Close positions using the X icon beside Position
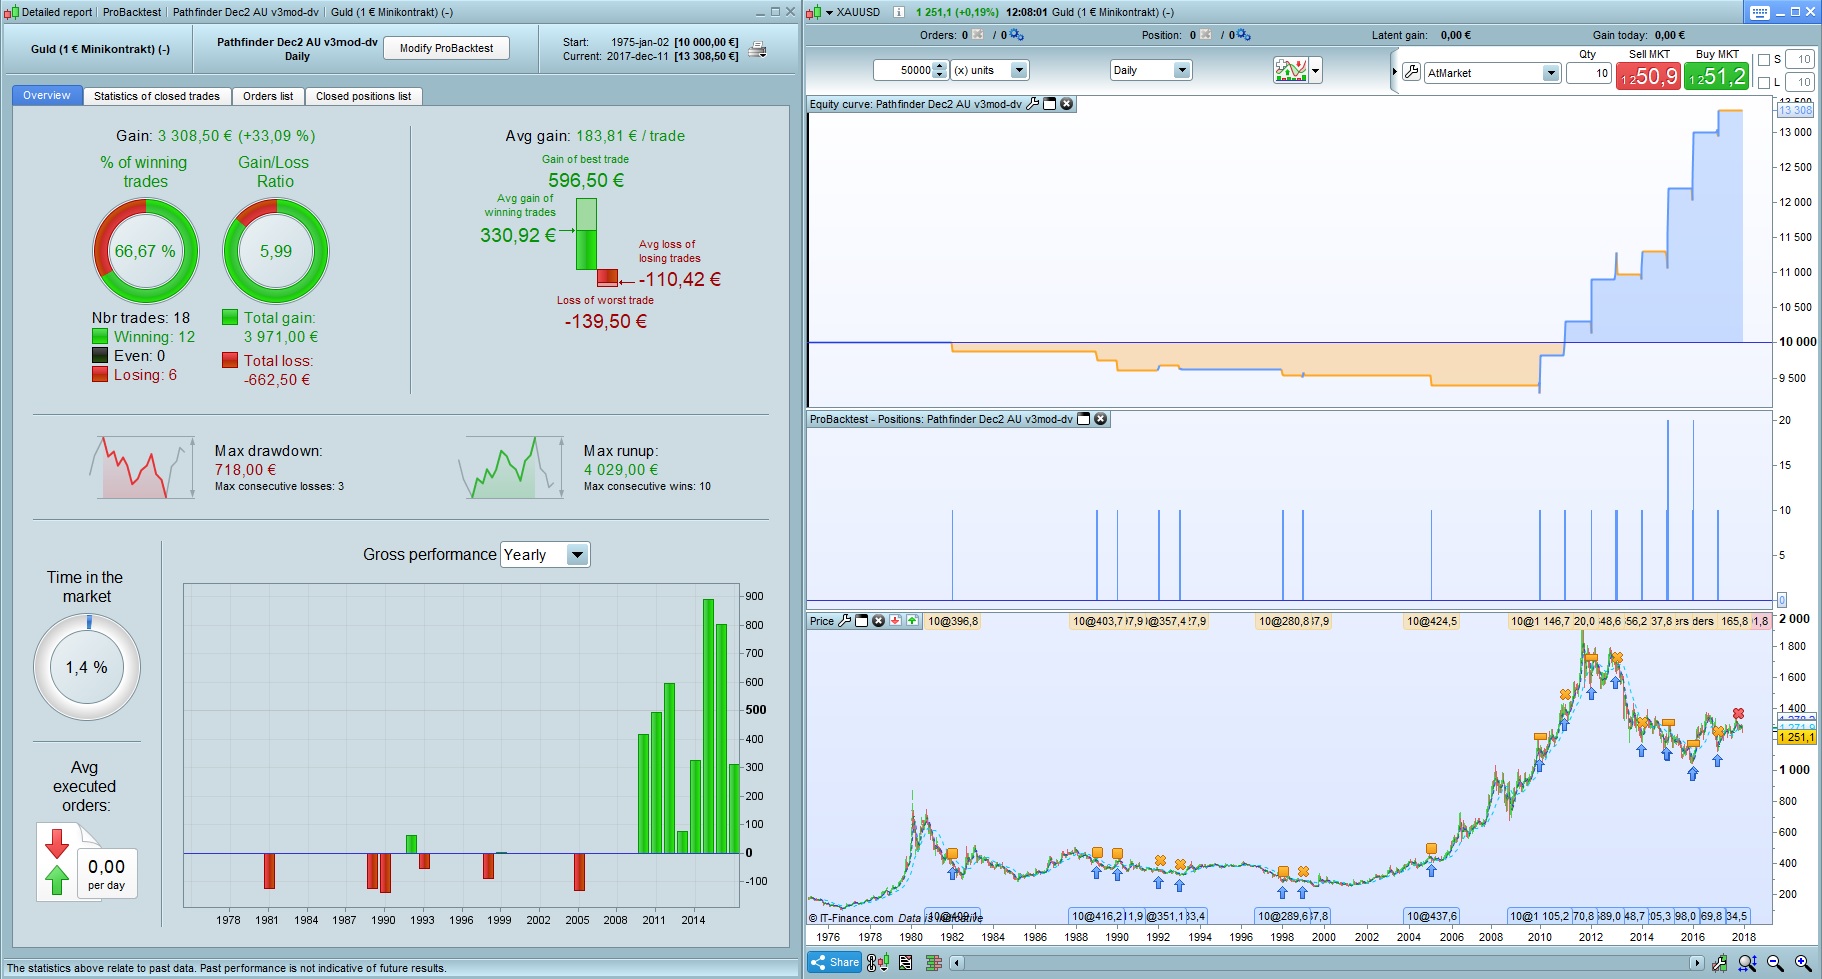The image size is (1822, 979). coord(1206,35)
